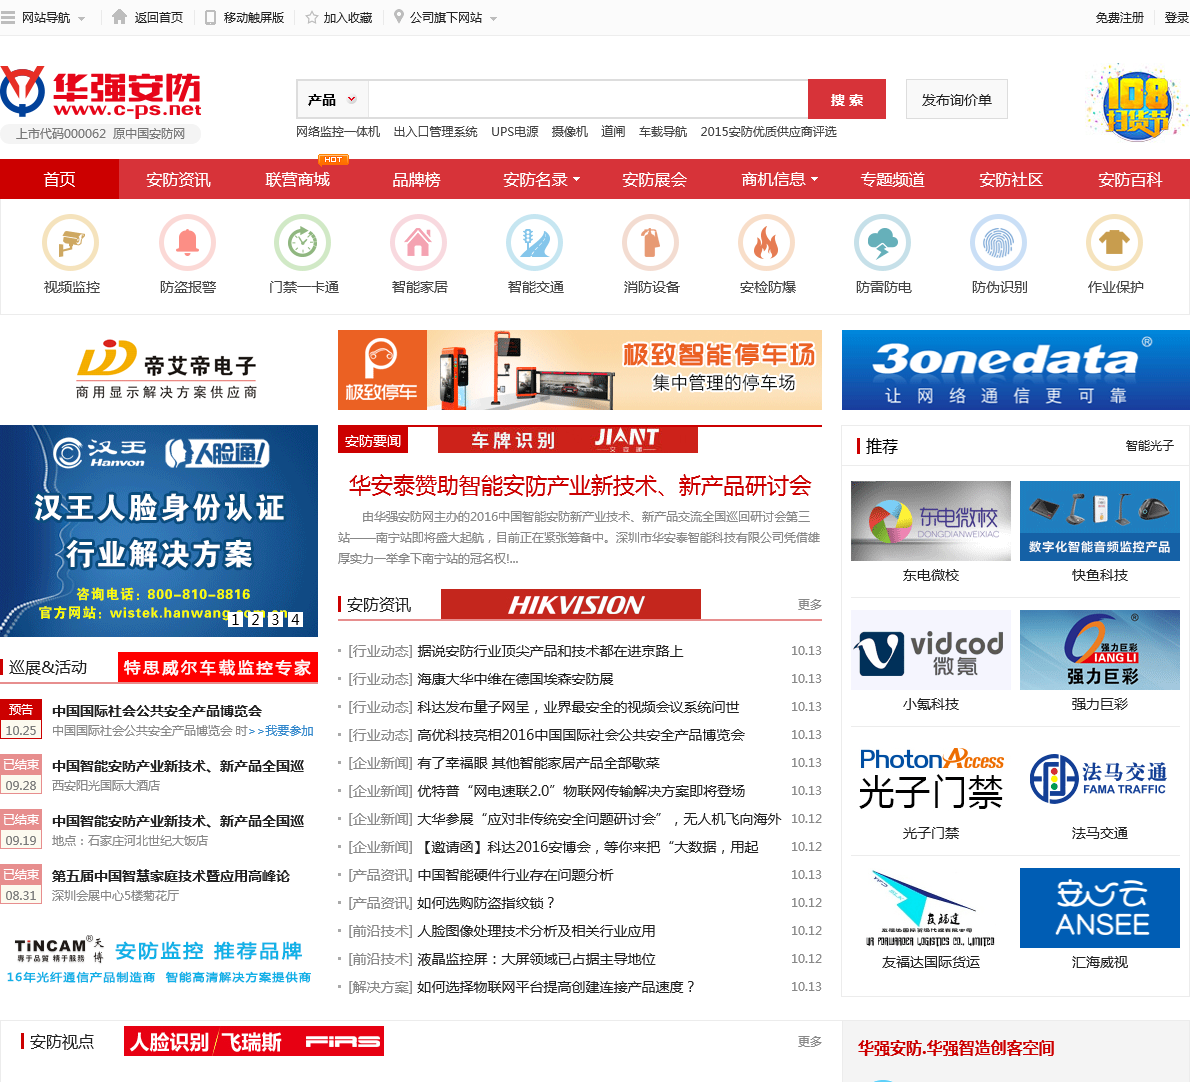Open event 第五届中国智慧家庭技术暨应用高峰论
1190x1082 pixels.
tap(171, 876)
